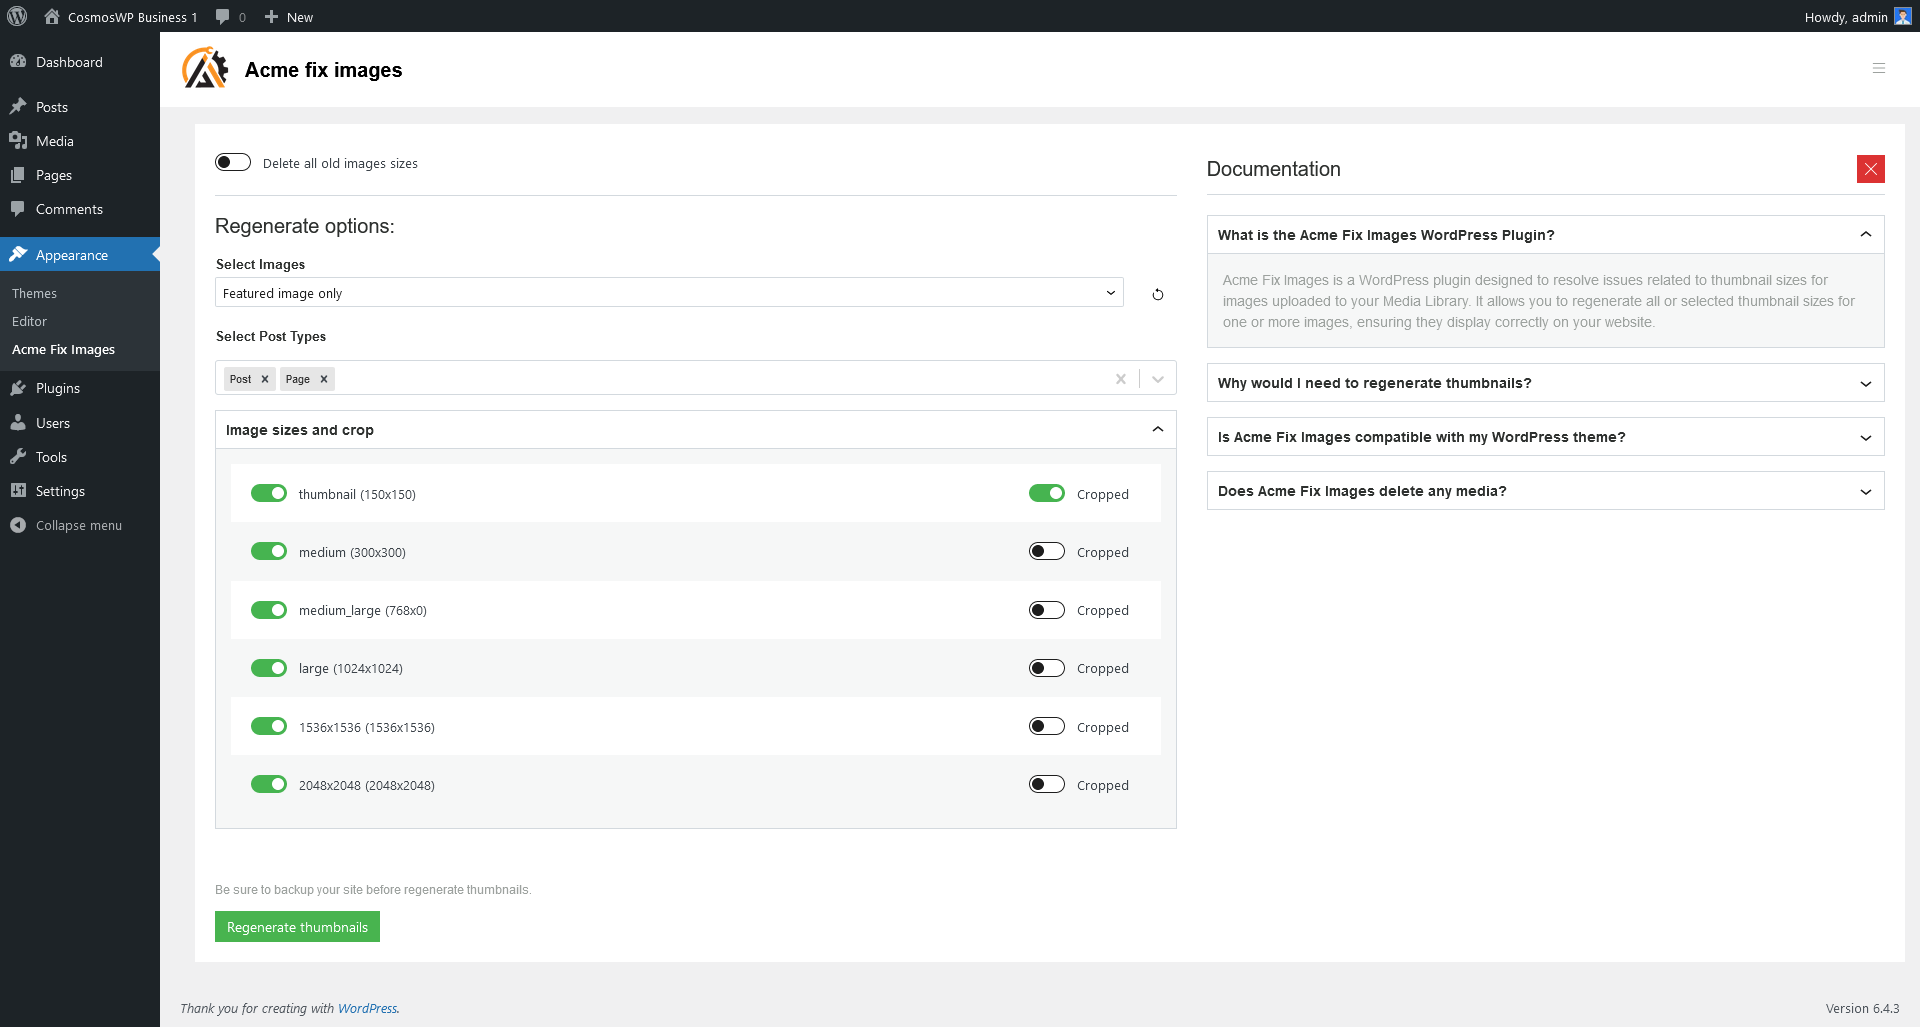Click the Comments icon in the sidebar
Viewport: 1920px width, 1027px height.
click(18, 208)
